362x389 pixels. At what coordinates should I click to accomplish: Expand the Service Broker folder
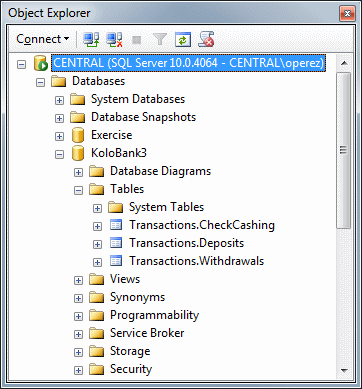tap(78, 335)
